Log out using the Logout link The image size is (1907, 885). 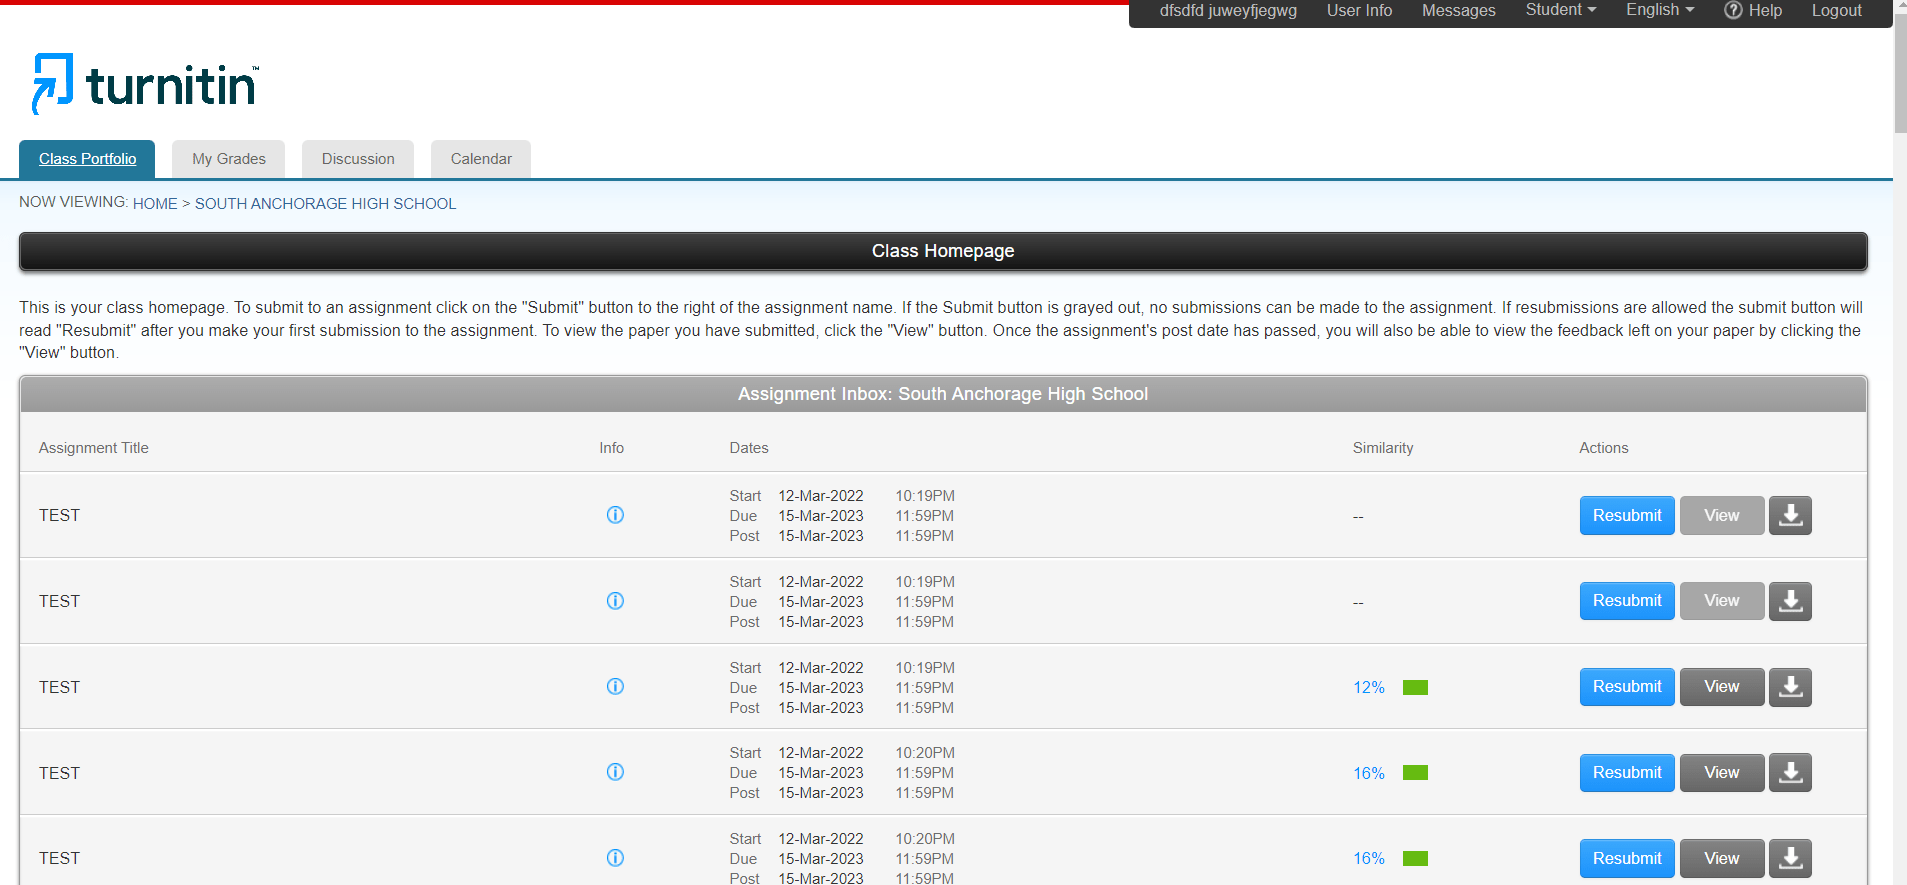click(x=1837, y=10)
